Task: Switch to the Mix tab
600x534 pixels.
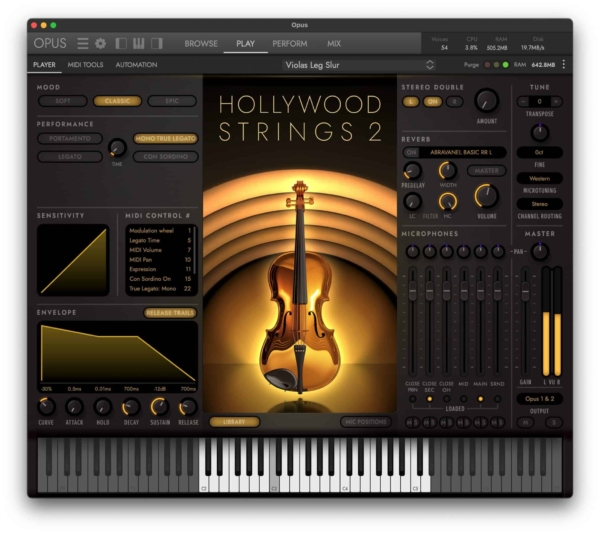Action: (x=334, y=44)
